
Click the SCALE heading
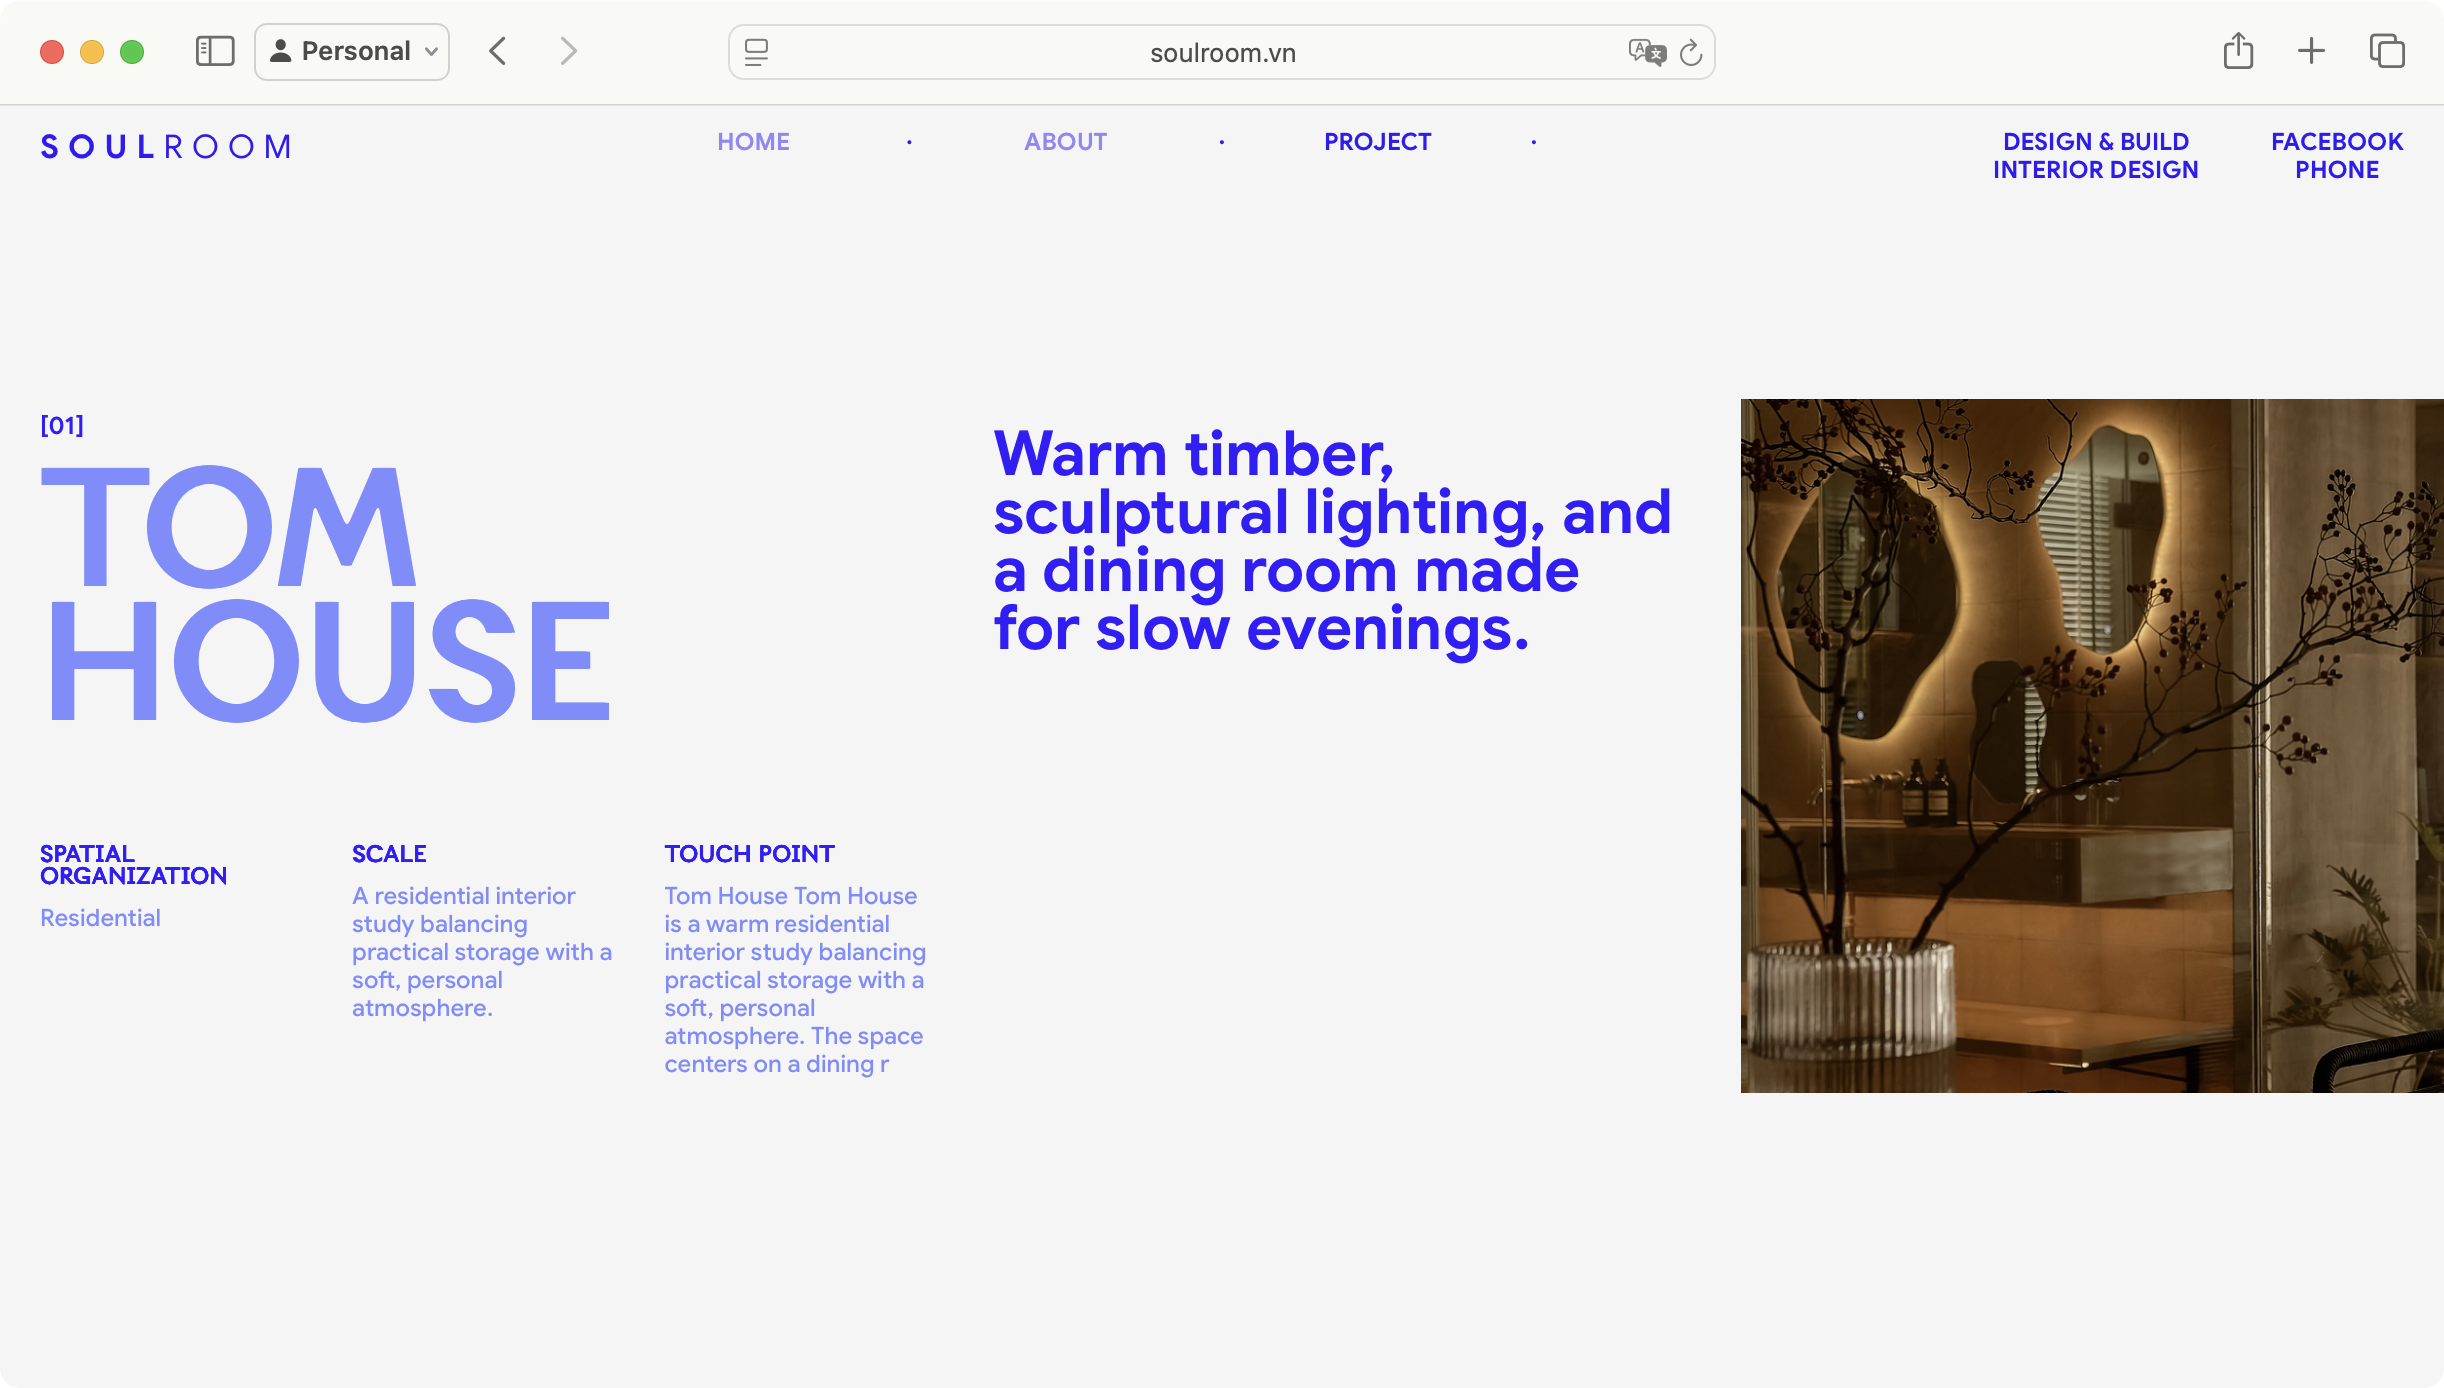click(x=389, y=854)
